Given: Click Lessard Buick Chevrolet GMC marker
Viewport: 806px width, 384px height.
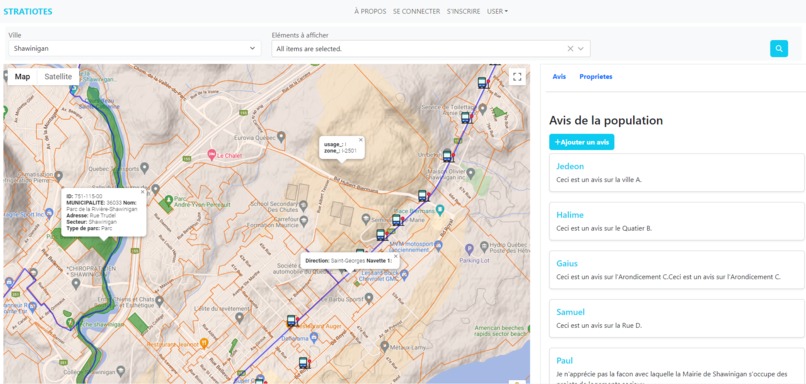Looking at the screenshot, I should coord(404,275).
